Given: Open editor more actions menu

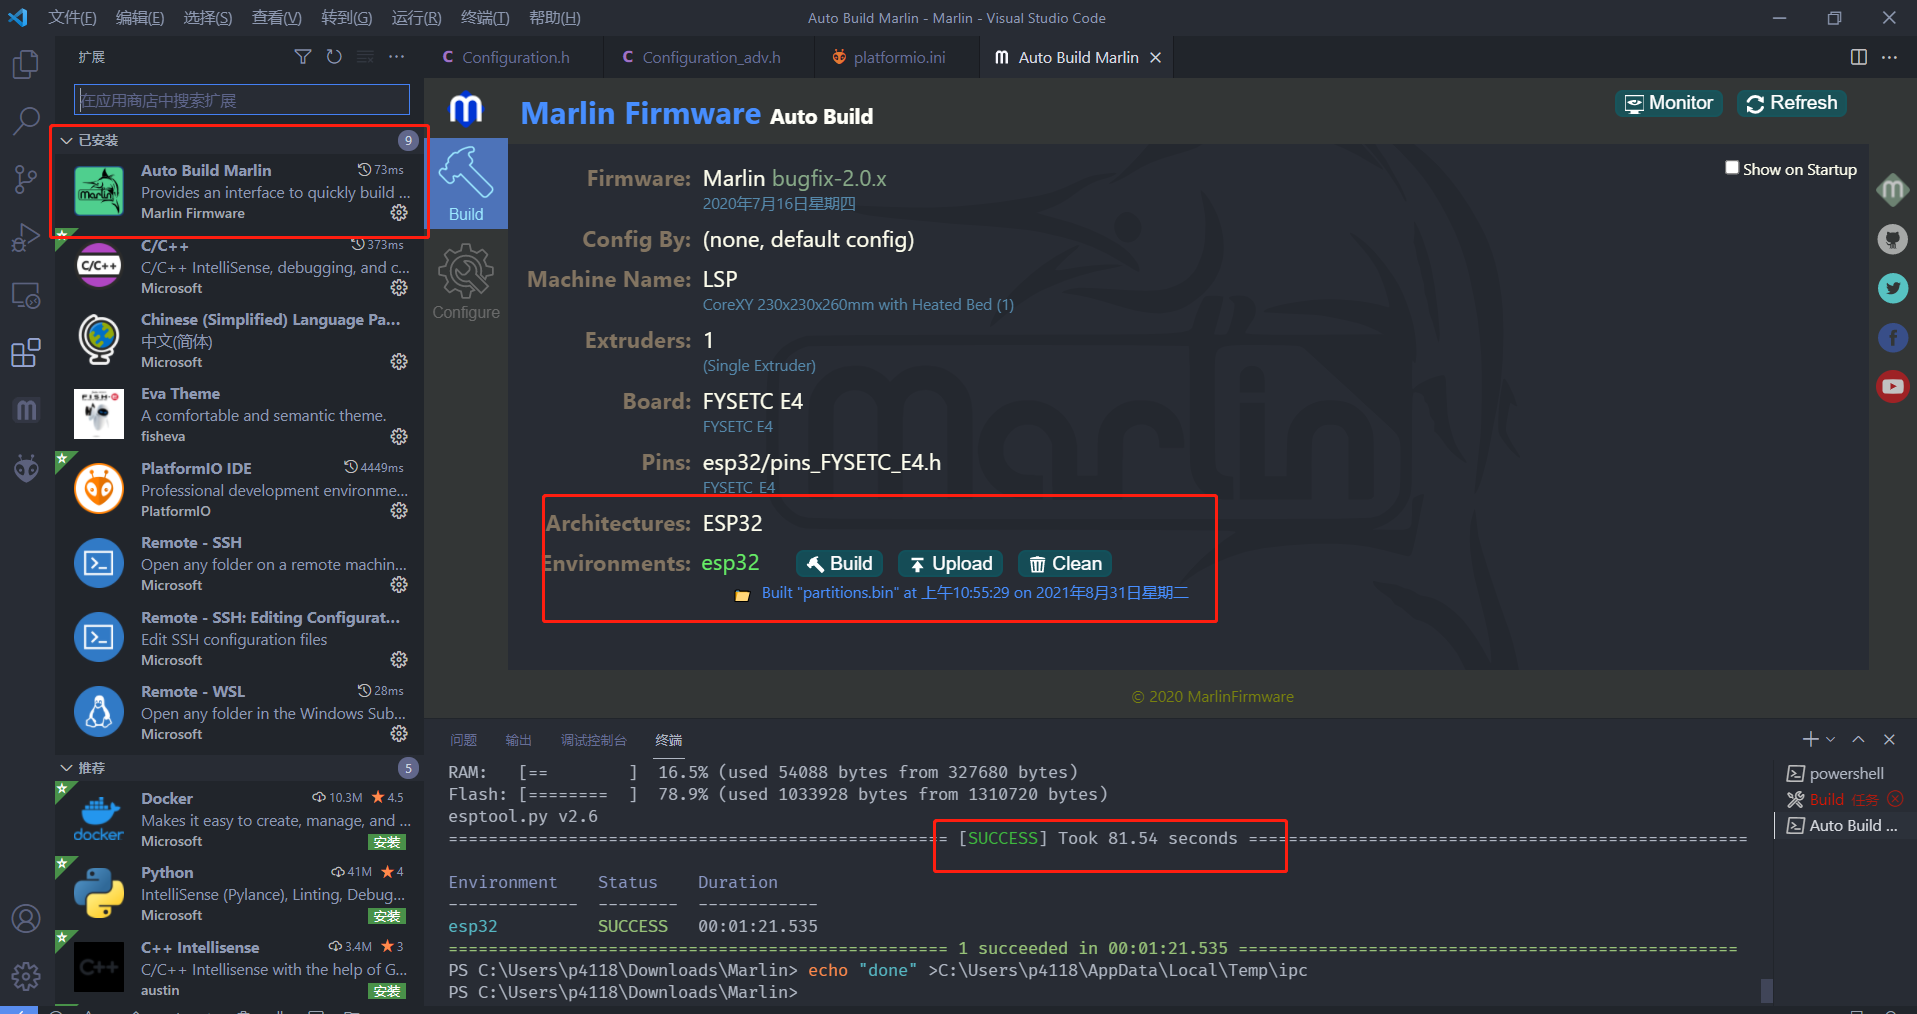Looking at the screenshot, I should click(x=1889, y=57).
